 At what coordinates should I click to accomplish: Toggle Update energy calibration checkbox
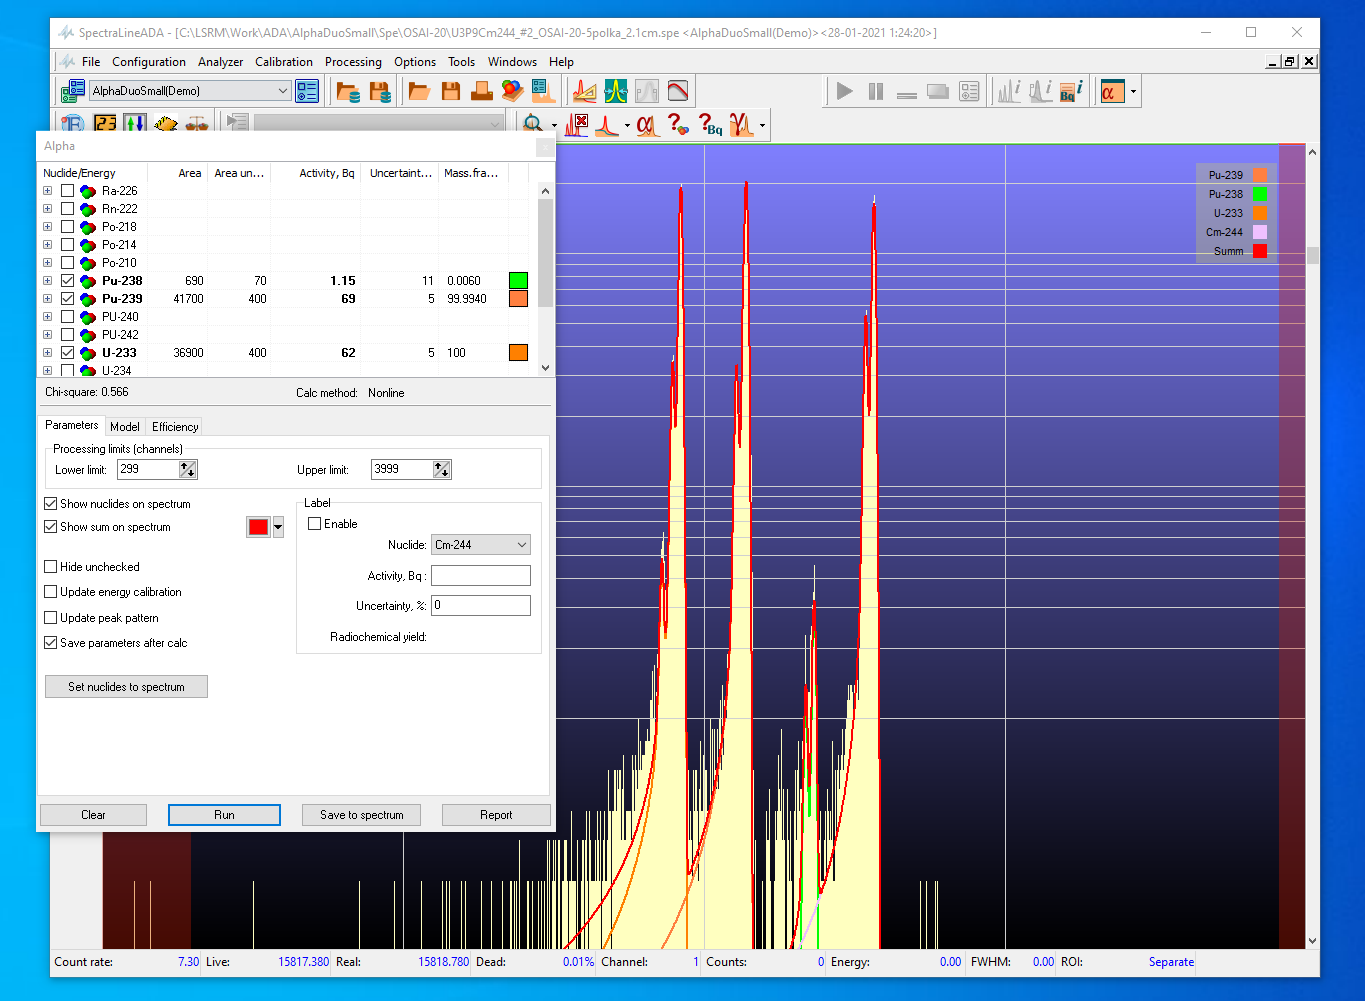coord(51,592)
